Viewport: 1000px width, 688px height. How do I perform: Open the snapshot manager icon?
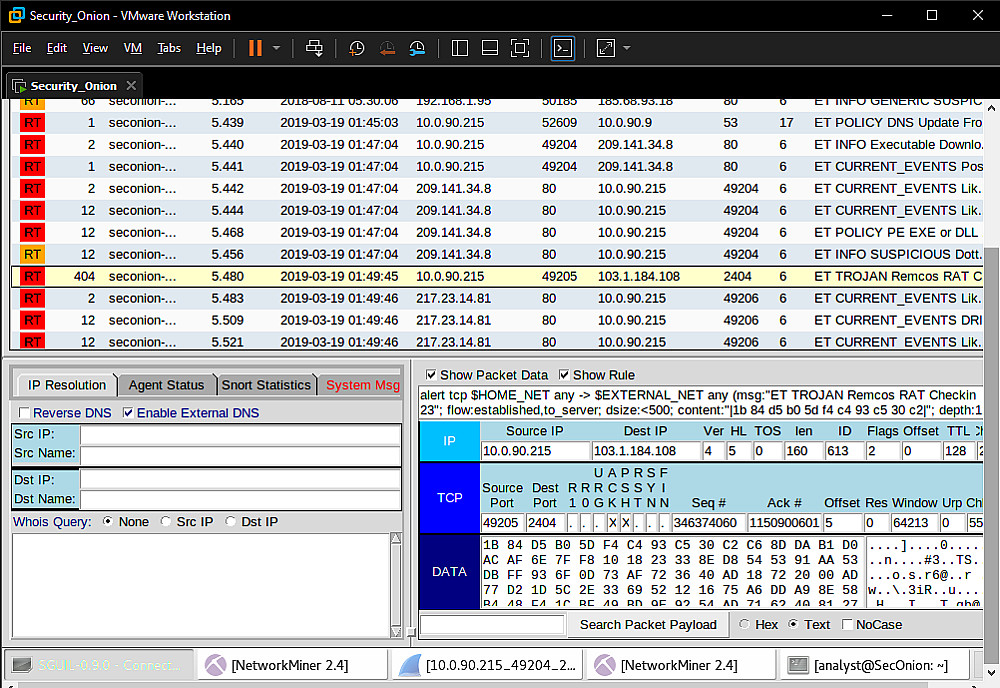click(x=417, y=48)
